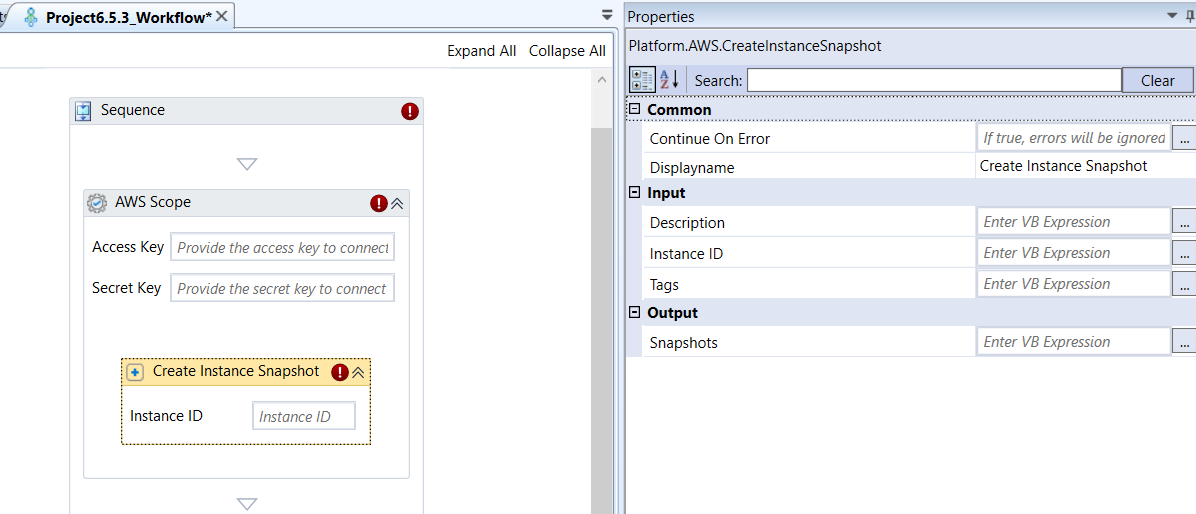Select the Project6.5.3_Workflow tab

(128, 18)
